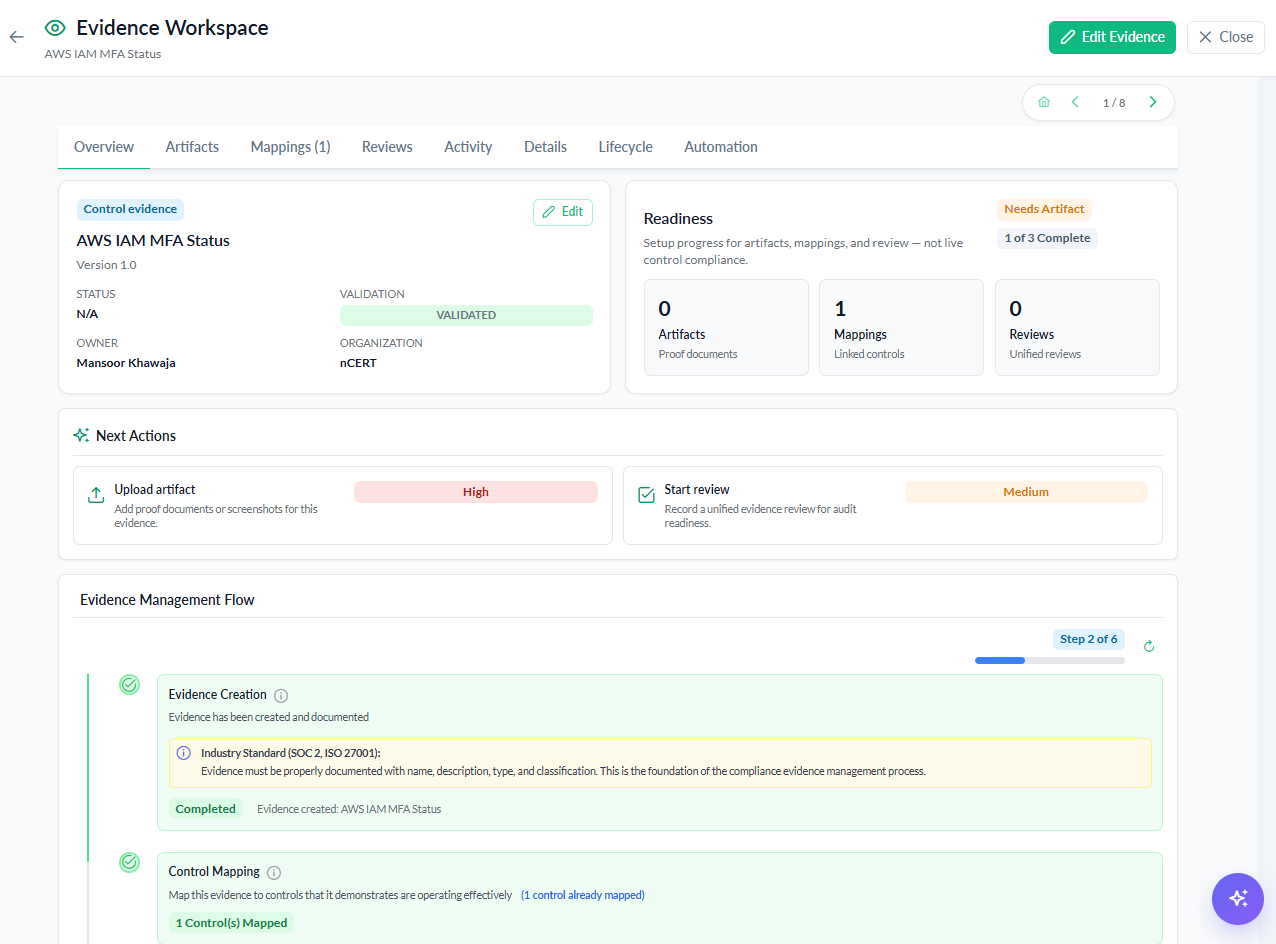Click the "Step 2 of 6" badge
Viewport: 1276px width, 944px height.
coord(1089,639)
